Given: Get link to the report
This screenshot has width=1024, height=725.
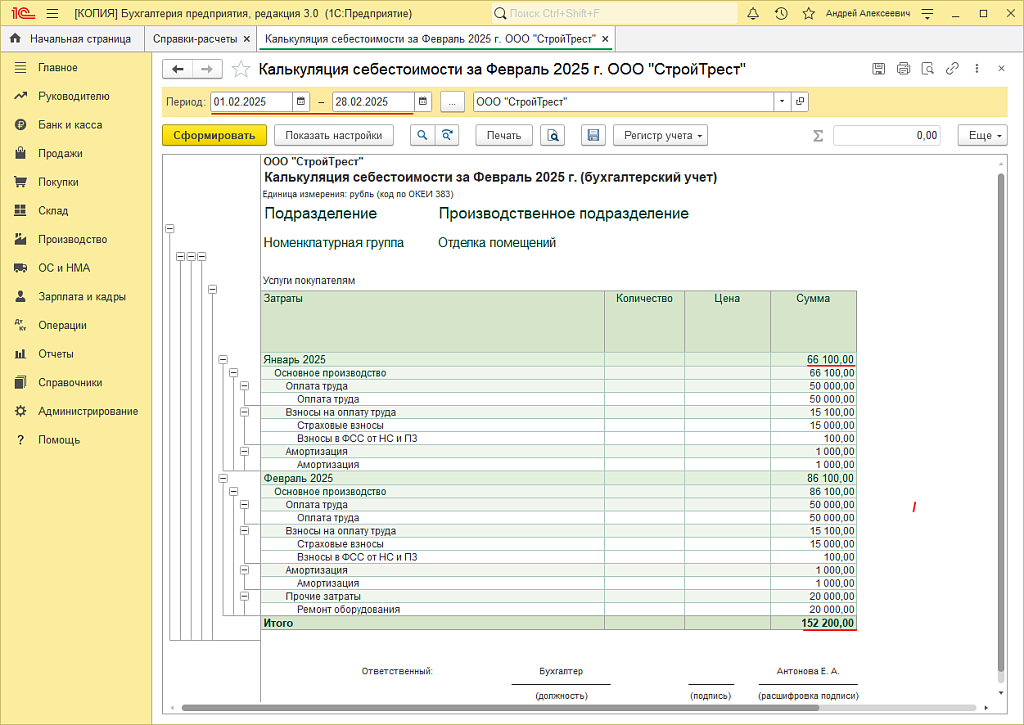Looking at the screenshot, I should (x=952, y=69).
